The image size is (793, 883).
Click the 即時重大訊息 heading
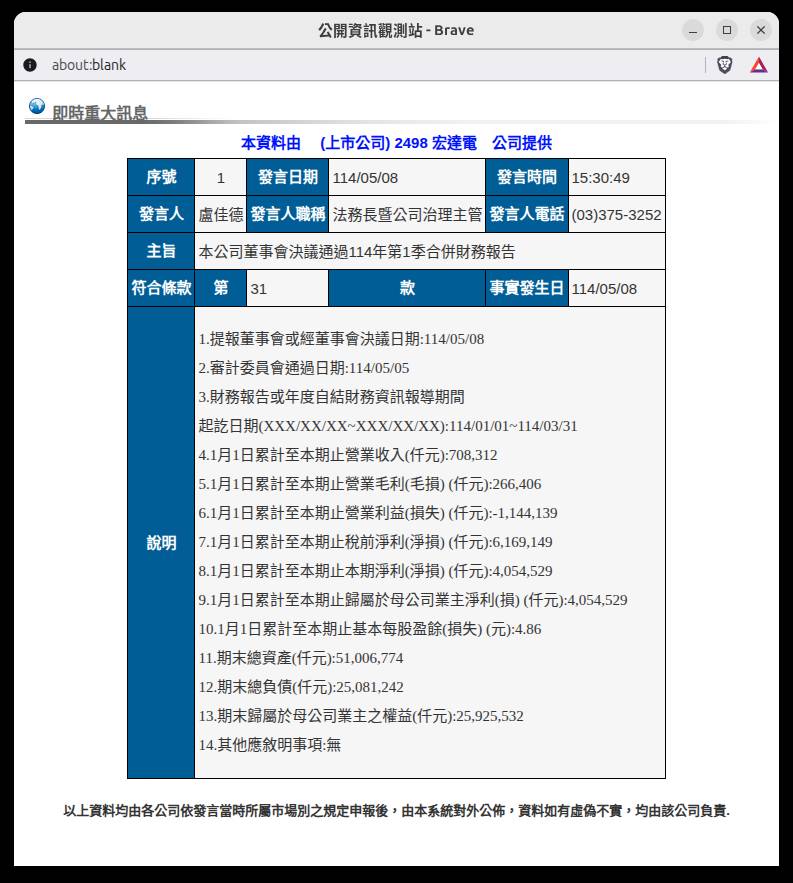click(x=100, y=113)
